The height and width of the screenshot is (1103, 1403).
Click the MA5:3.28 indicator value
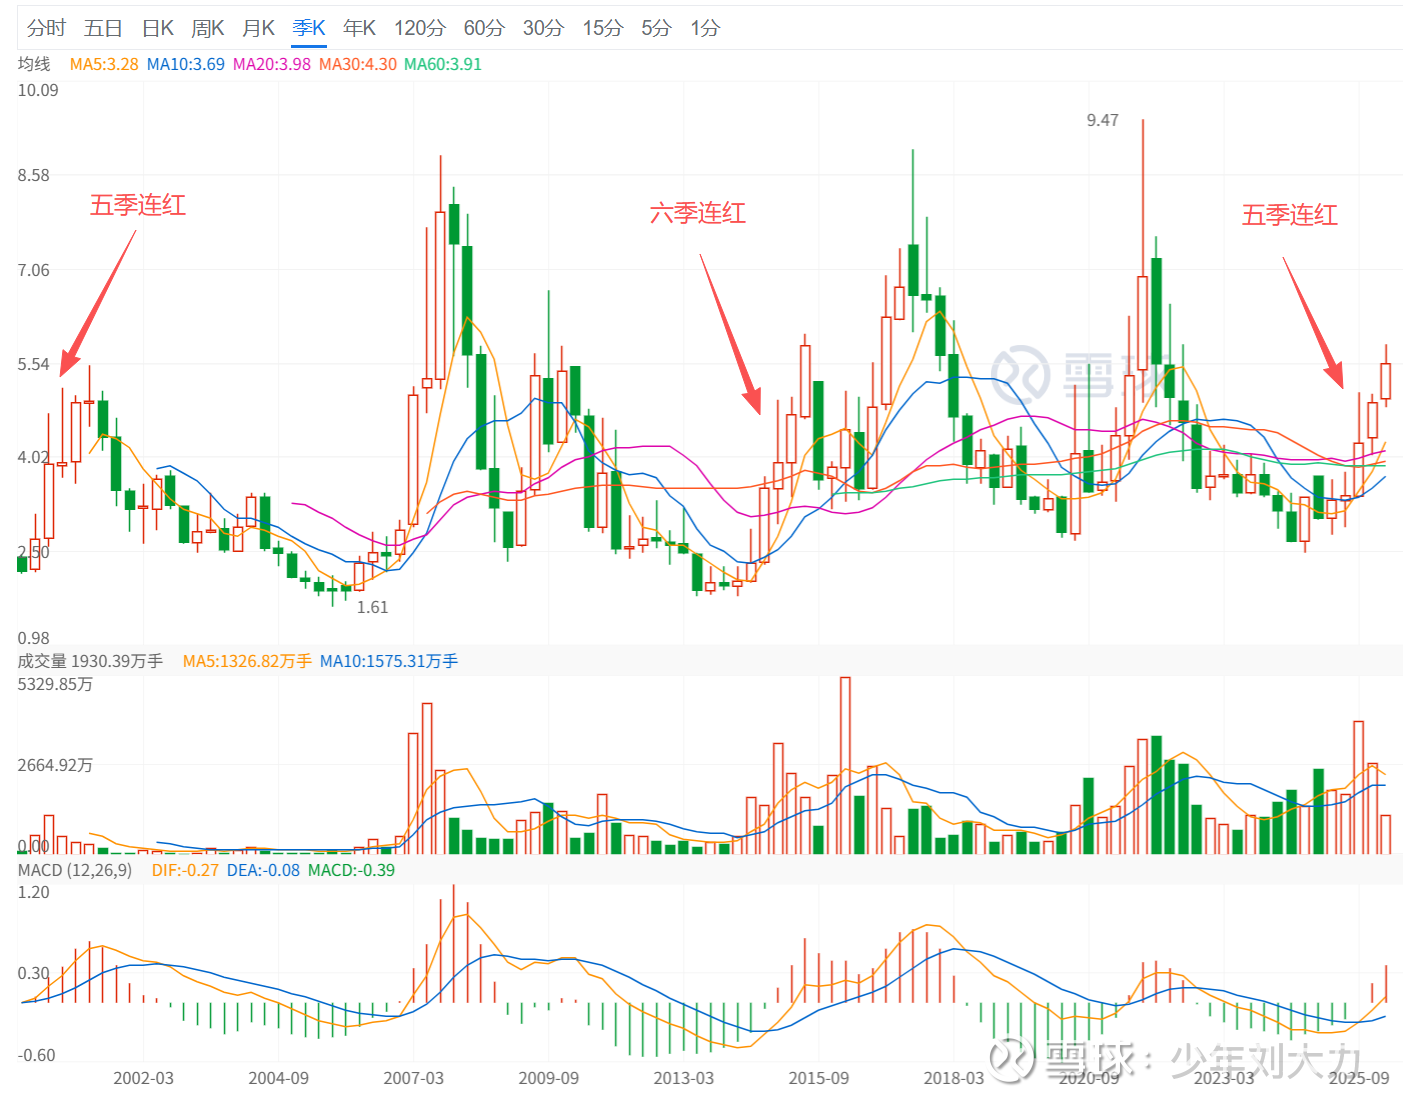[104, 64]
